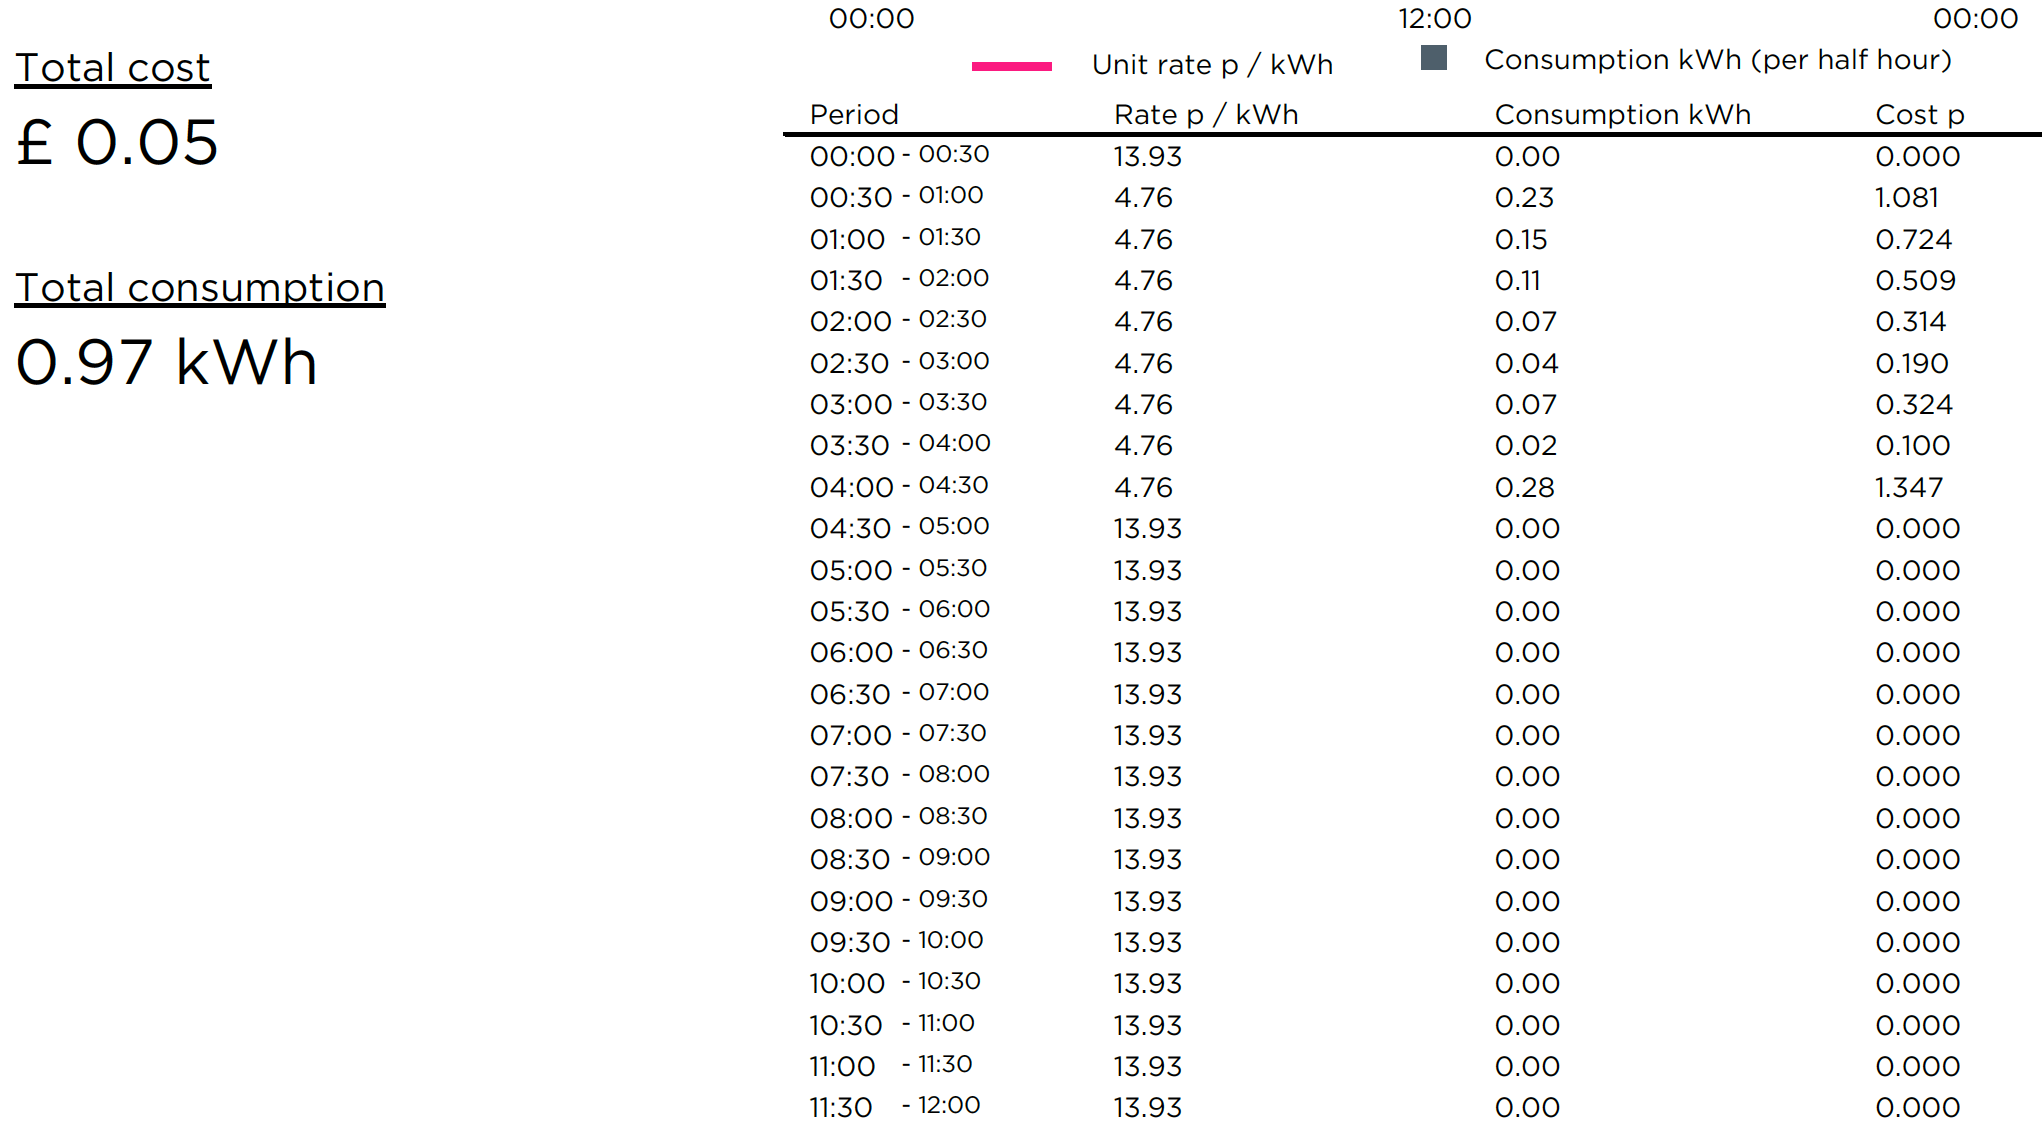Click the 0.97 kWh total consumption value

pyautogui.click(x=167, y=362)
